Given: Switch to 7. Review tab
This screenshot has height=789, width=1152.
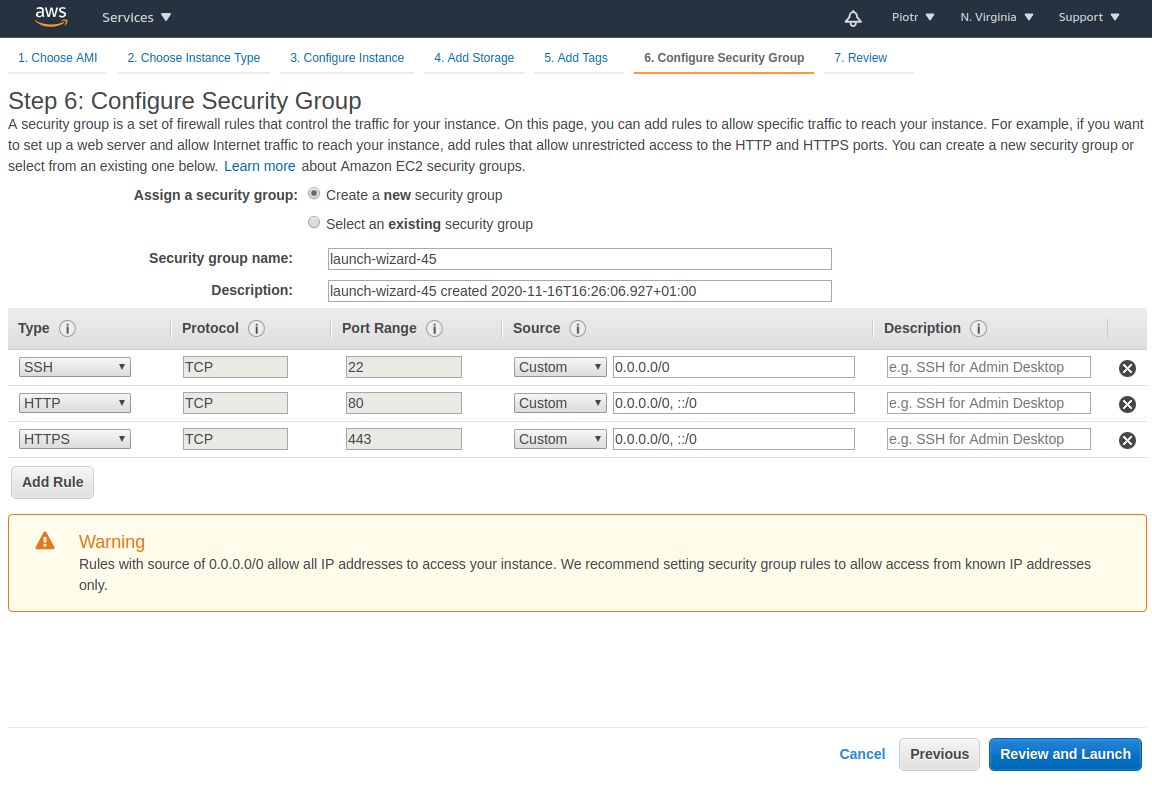Looking at the screenshot, I should pyautogui.click(x=860, y=58).
